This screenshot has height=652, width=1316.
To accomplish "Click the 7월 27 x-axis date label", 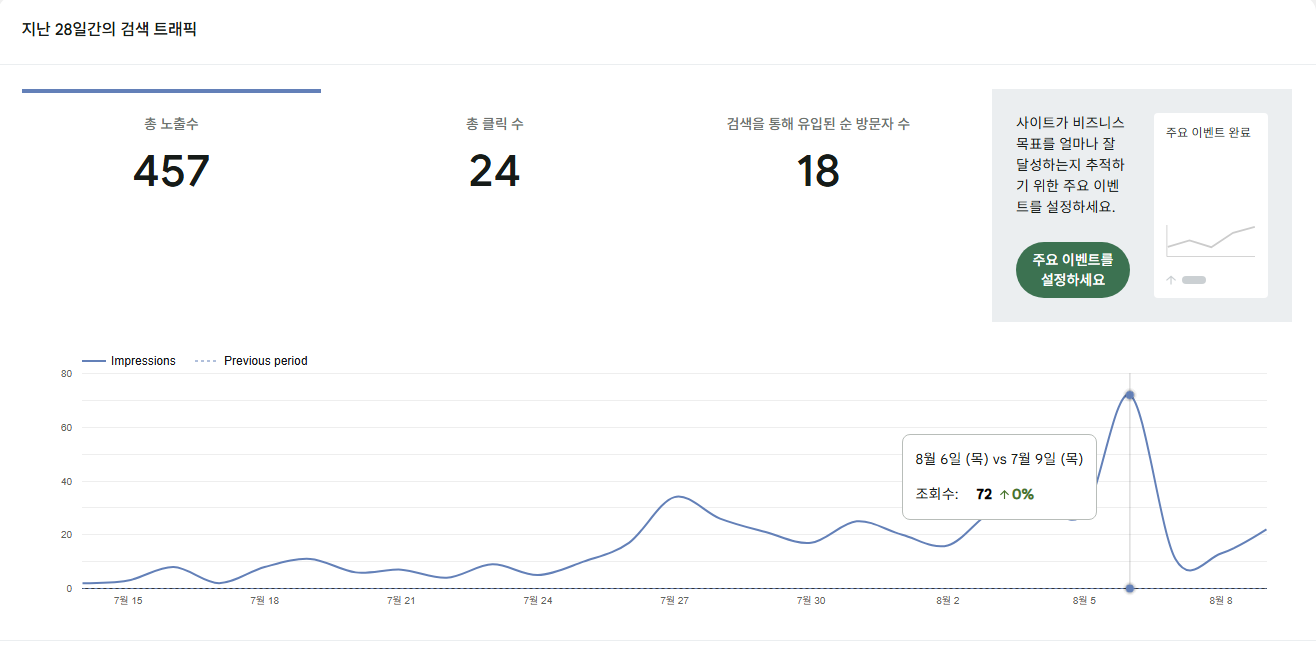I will (675, 601).
